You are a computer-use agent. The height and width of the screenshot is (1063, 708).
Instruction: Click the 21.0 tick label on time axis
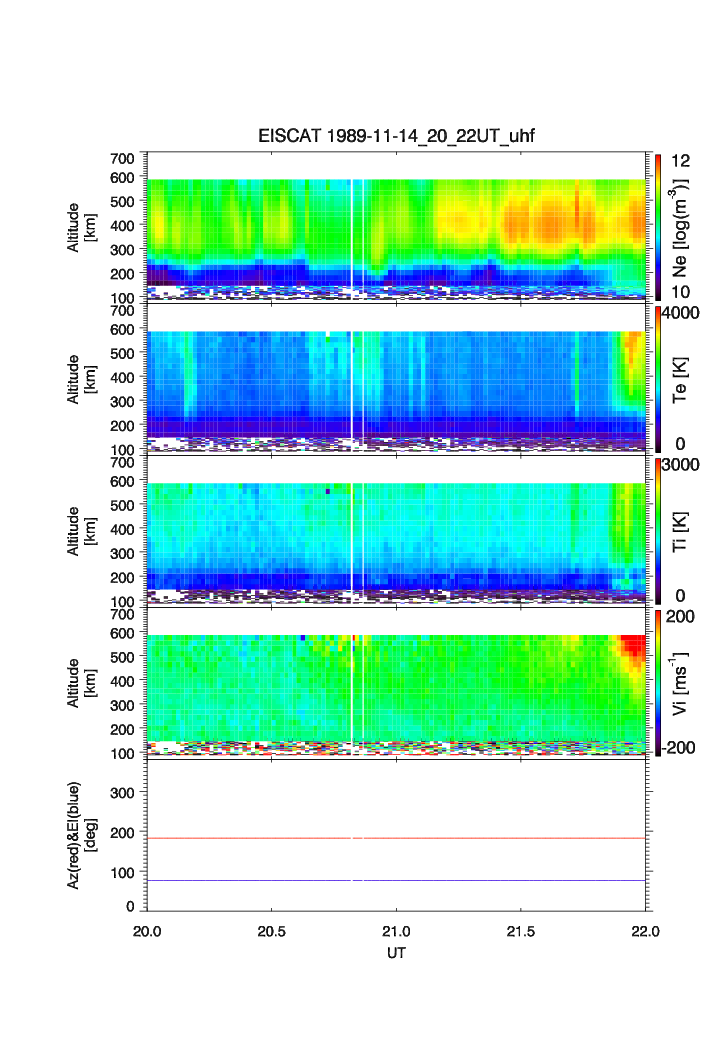397,930
